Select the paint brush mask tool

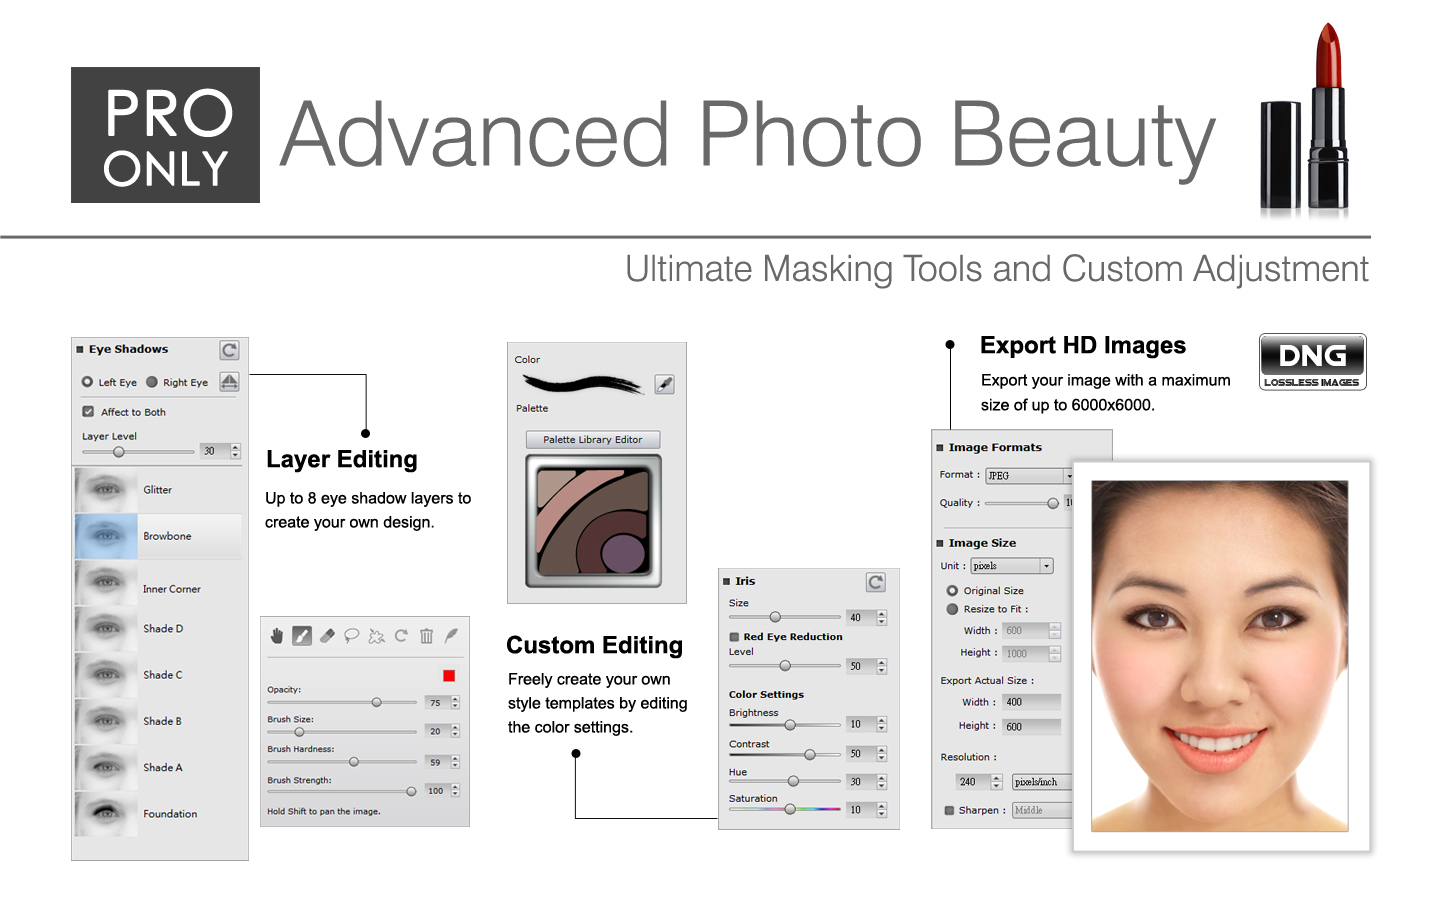[302, 636]
